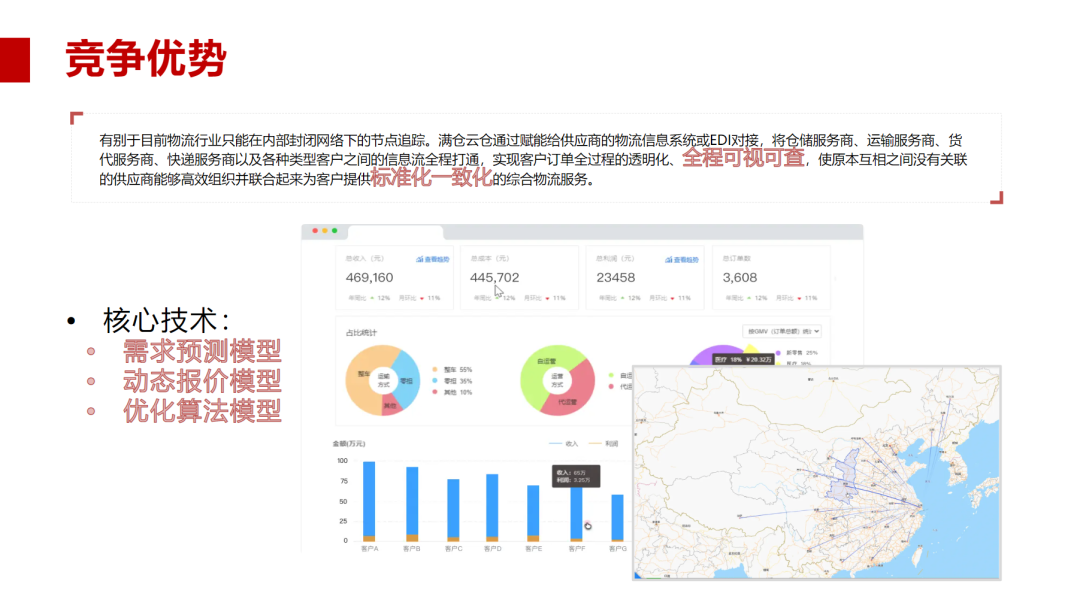Click the 客户G blue bar

point(617,517)
